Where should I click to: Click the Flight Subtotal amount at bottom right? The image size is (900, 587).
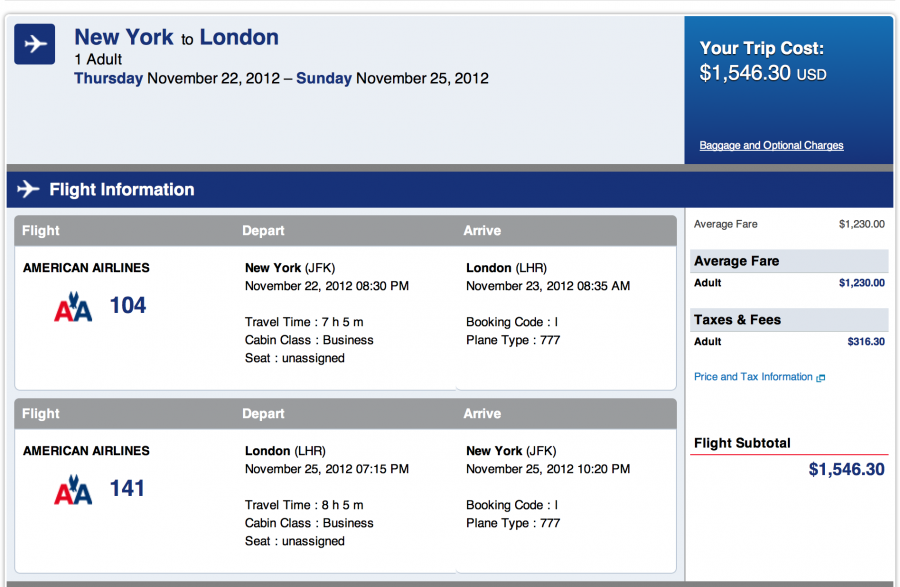[x=846, y=469]
